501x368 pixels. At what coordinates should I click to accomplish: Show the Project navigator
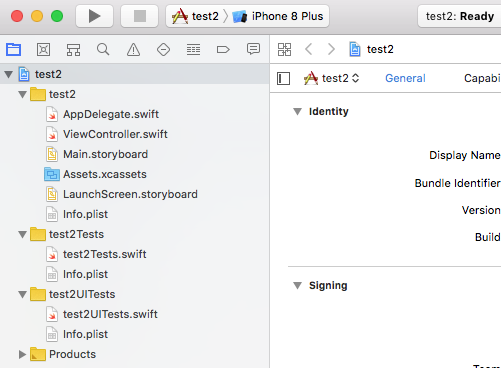pyautogui.click(x=14, y=50)
